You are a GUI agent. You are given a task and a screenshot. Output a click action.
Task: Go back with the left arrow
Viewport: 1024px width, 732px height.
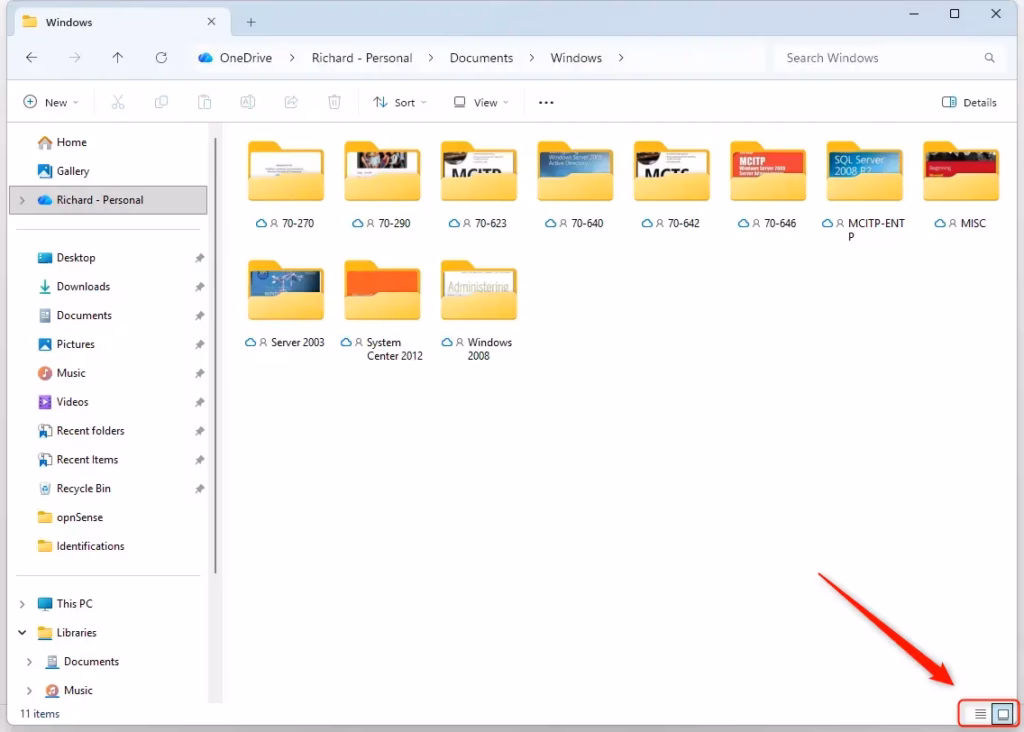point(31,57)
